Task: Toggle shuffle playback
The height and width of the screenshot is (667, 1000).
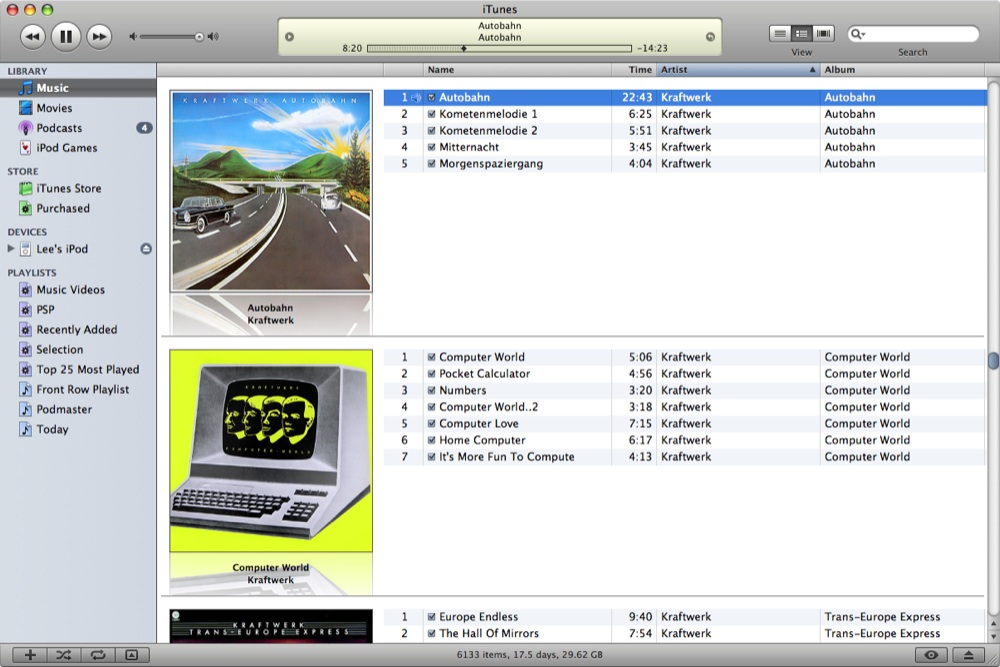Action: click(64, 655)
